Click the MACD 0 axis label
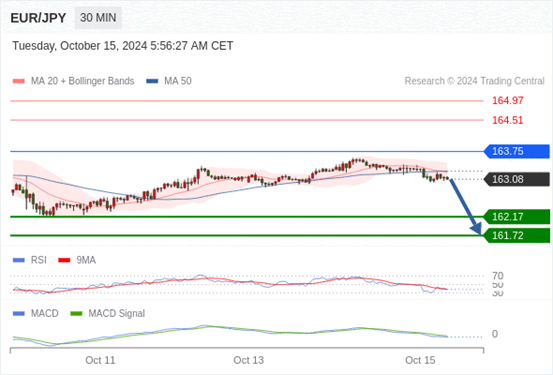The height and width of the screenshot is (375, 553). pyautogui.click(x=495, y=334)
